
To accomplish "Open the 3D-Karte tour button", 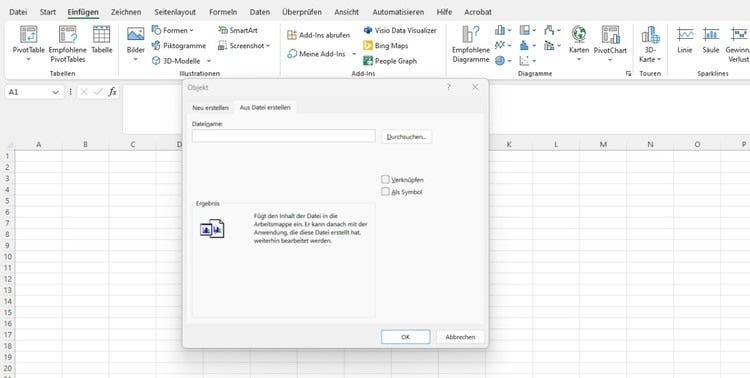I will (651, 44).
